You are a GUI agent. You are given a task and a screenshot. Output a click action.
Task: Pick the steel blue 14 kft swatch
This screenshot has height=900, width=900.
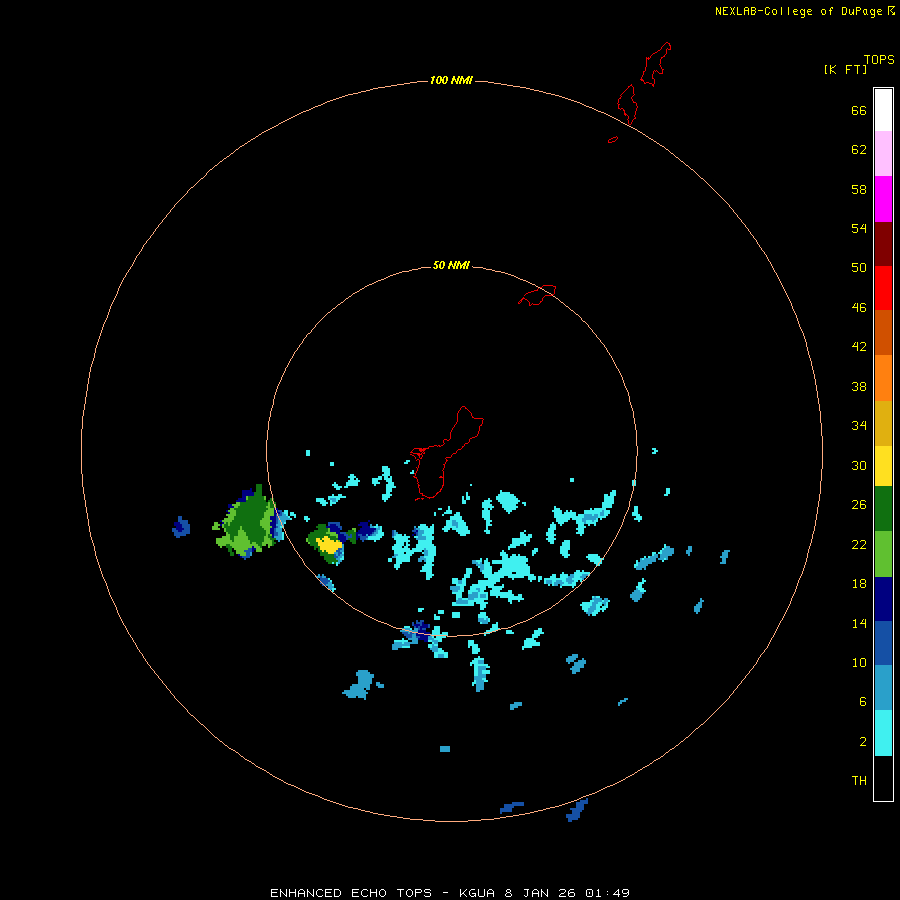(x=883, y=688)
